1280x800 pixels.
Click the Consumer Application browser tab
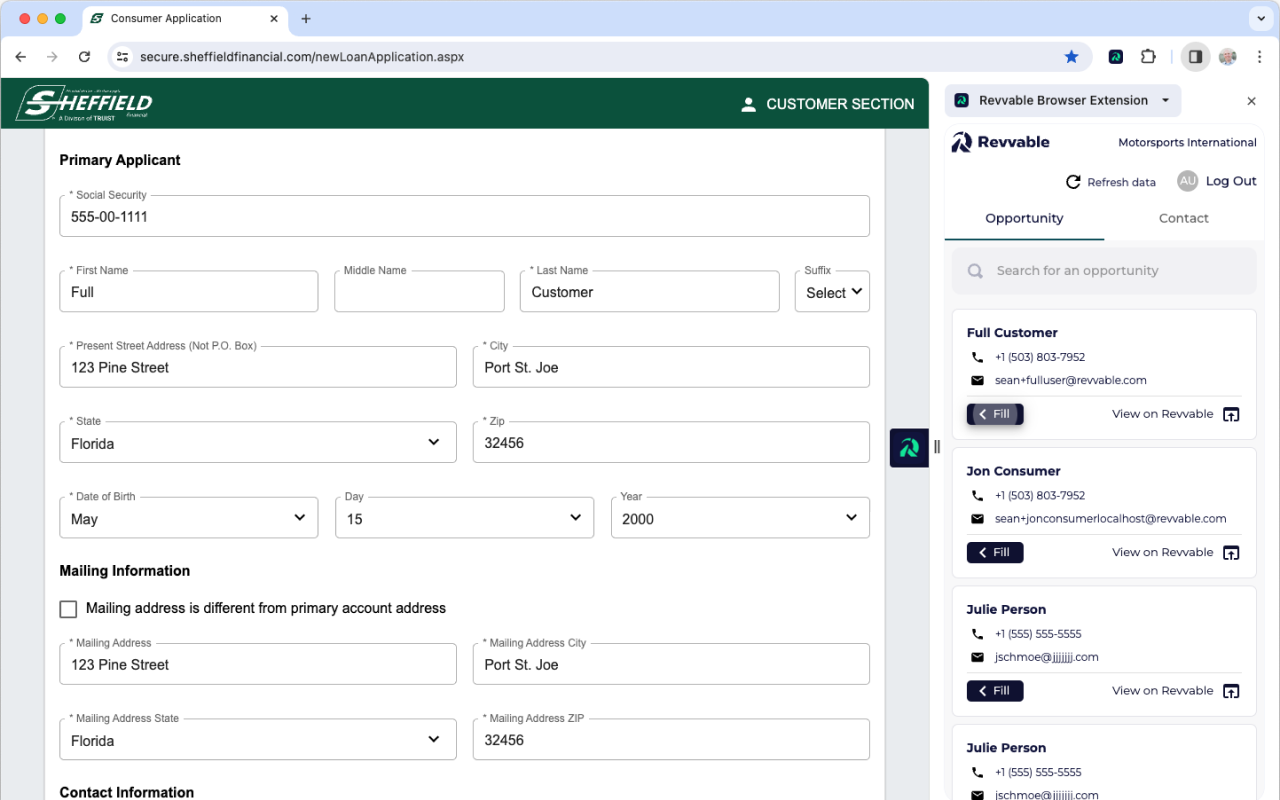(186, 19)
